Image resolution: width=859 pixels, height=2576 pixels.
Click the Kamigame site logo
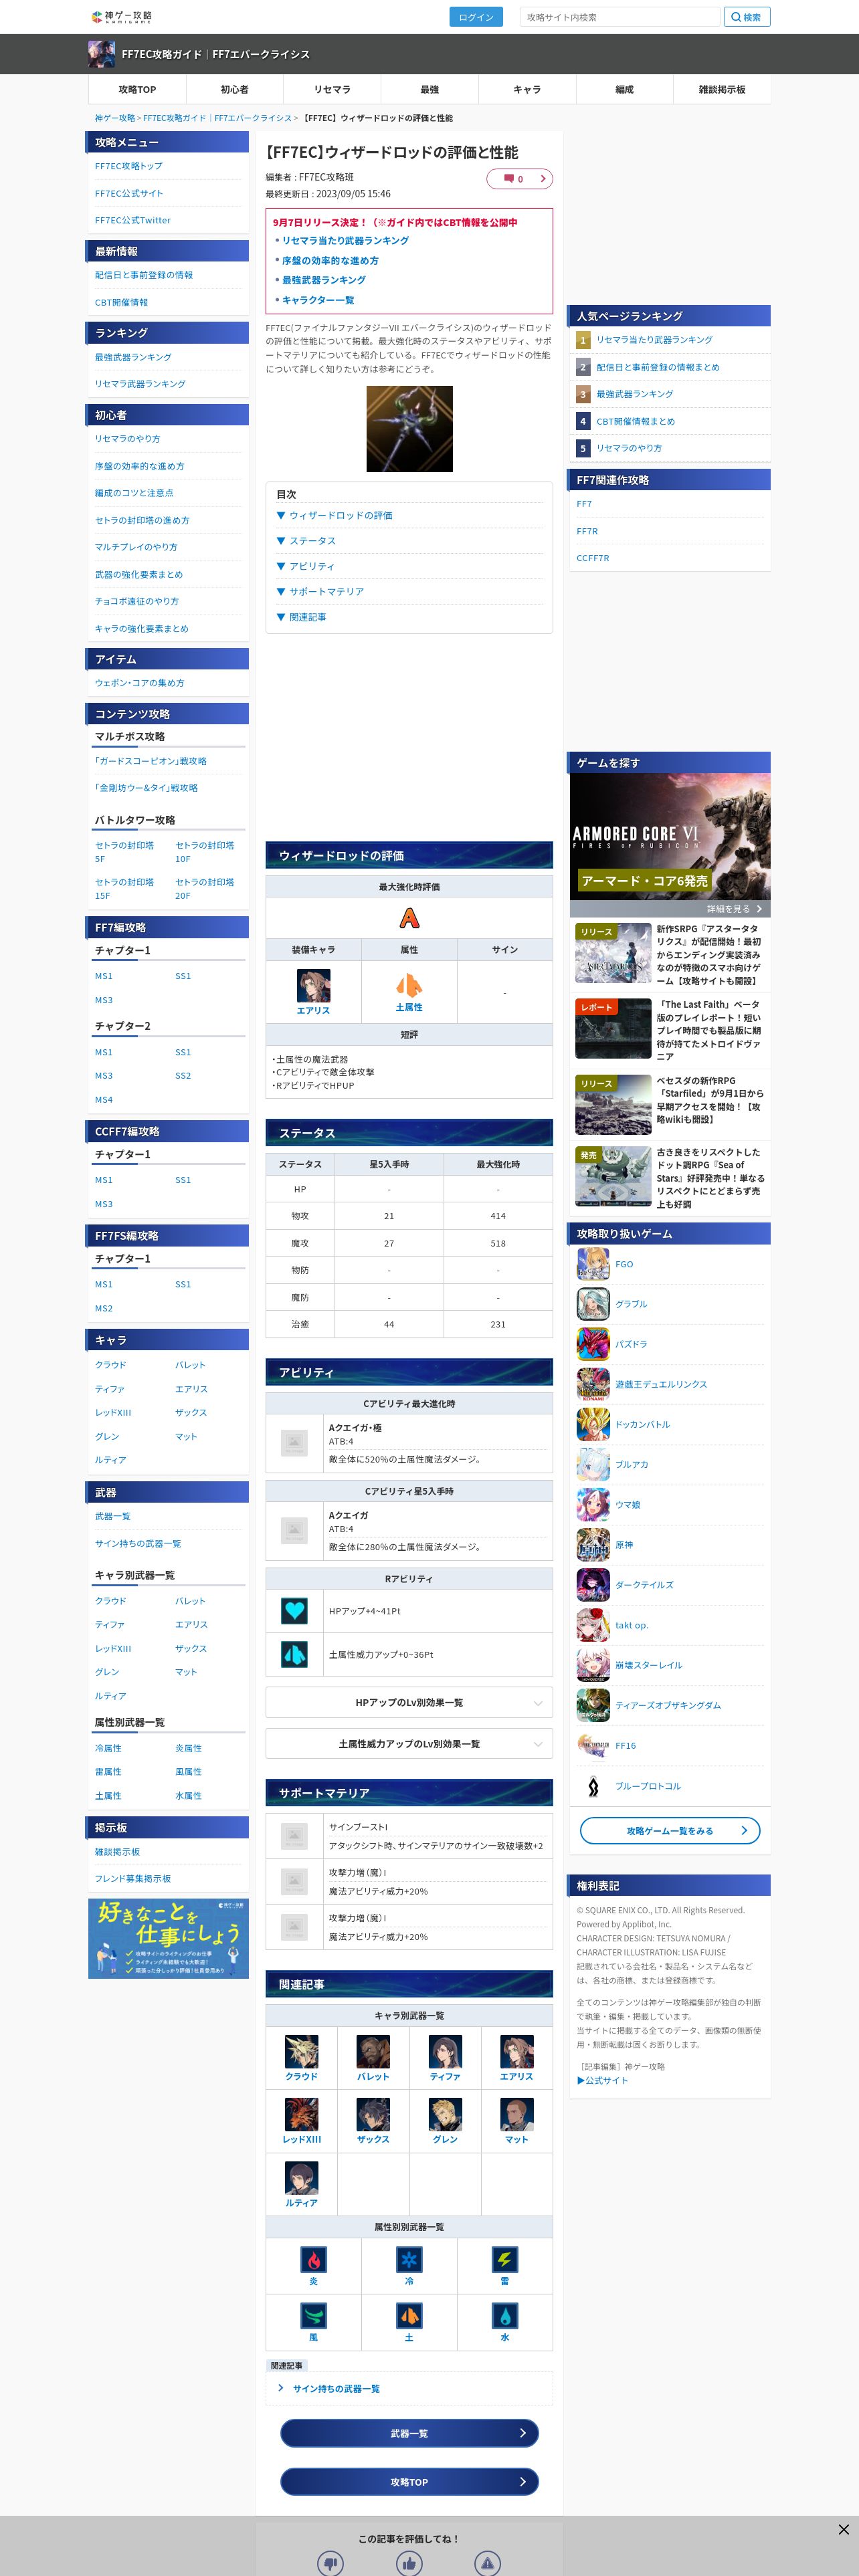click(121, 17)
